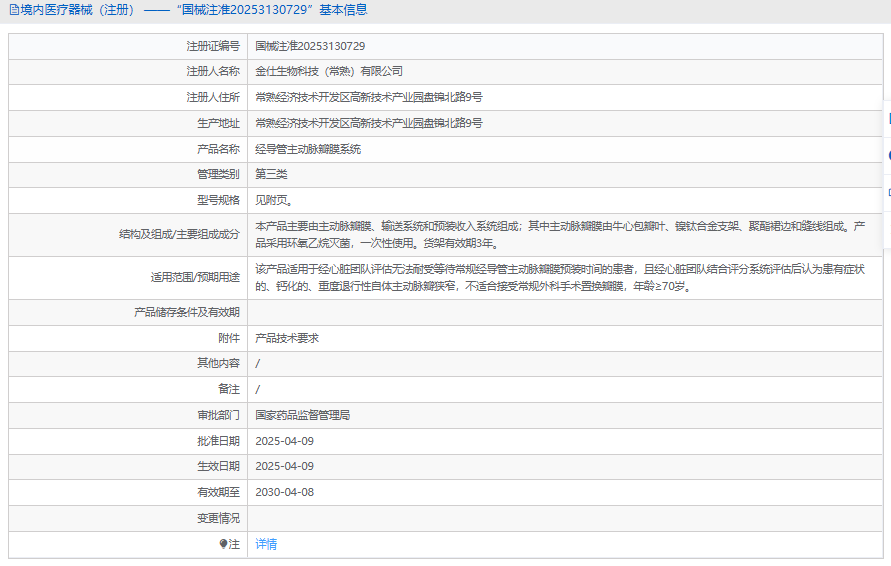Select the 结构及组成/主要组成成分 label

(x=179, y=234)
